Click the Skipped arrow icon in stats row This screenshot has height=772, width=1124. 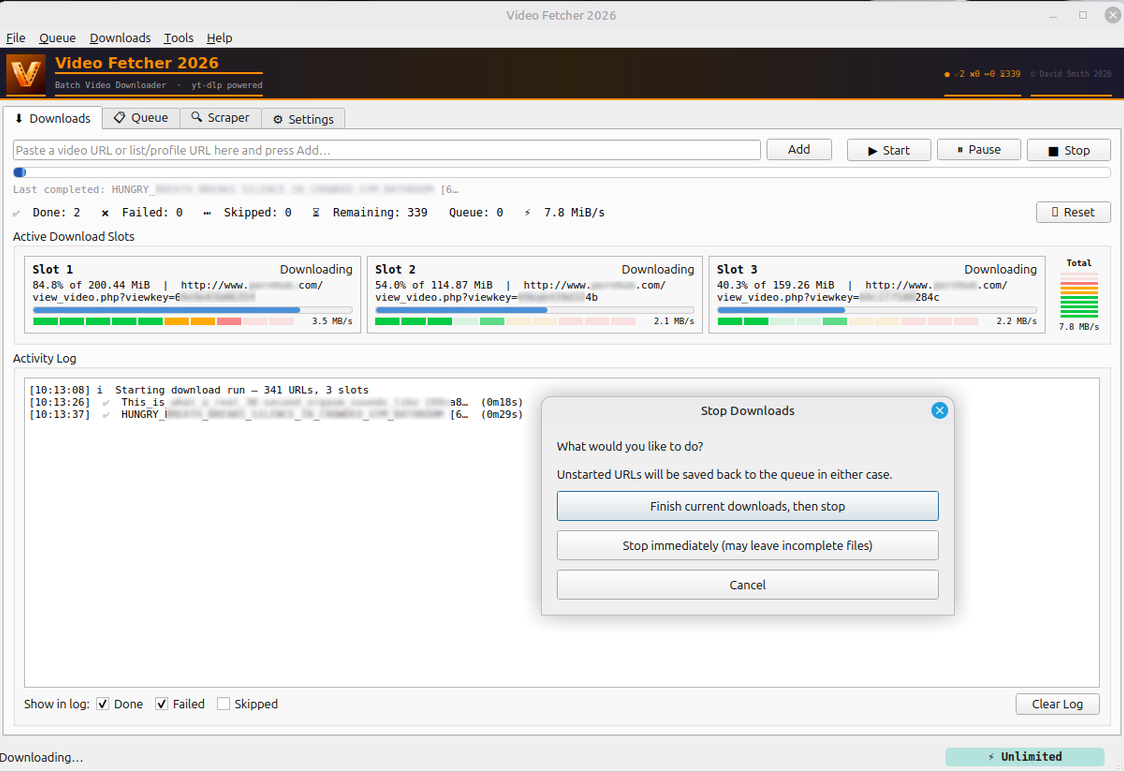tap(207, 213)
